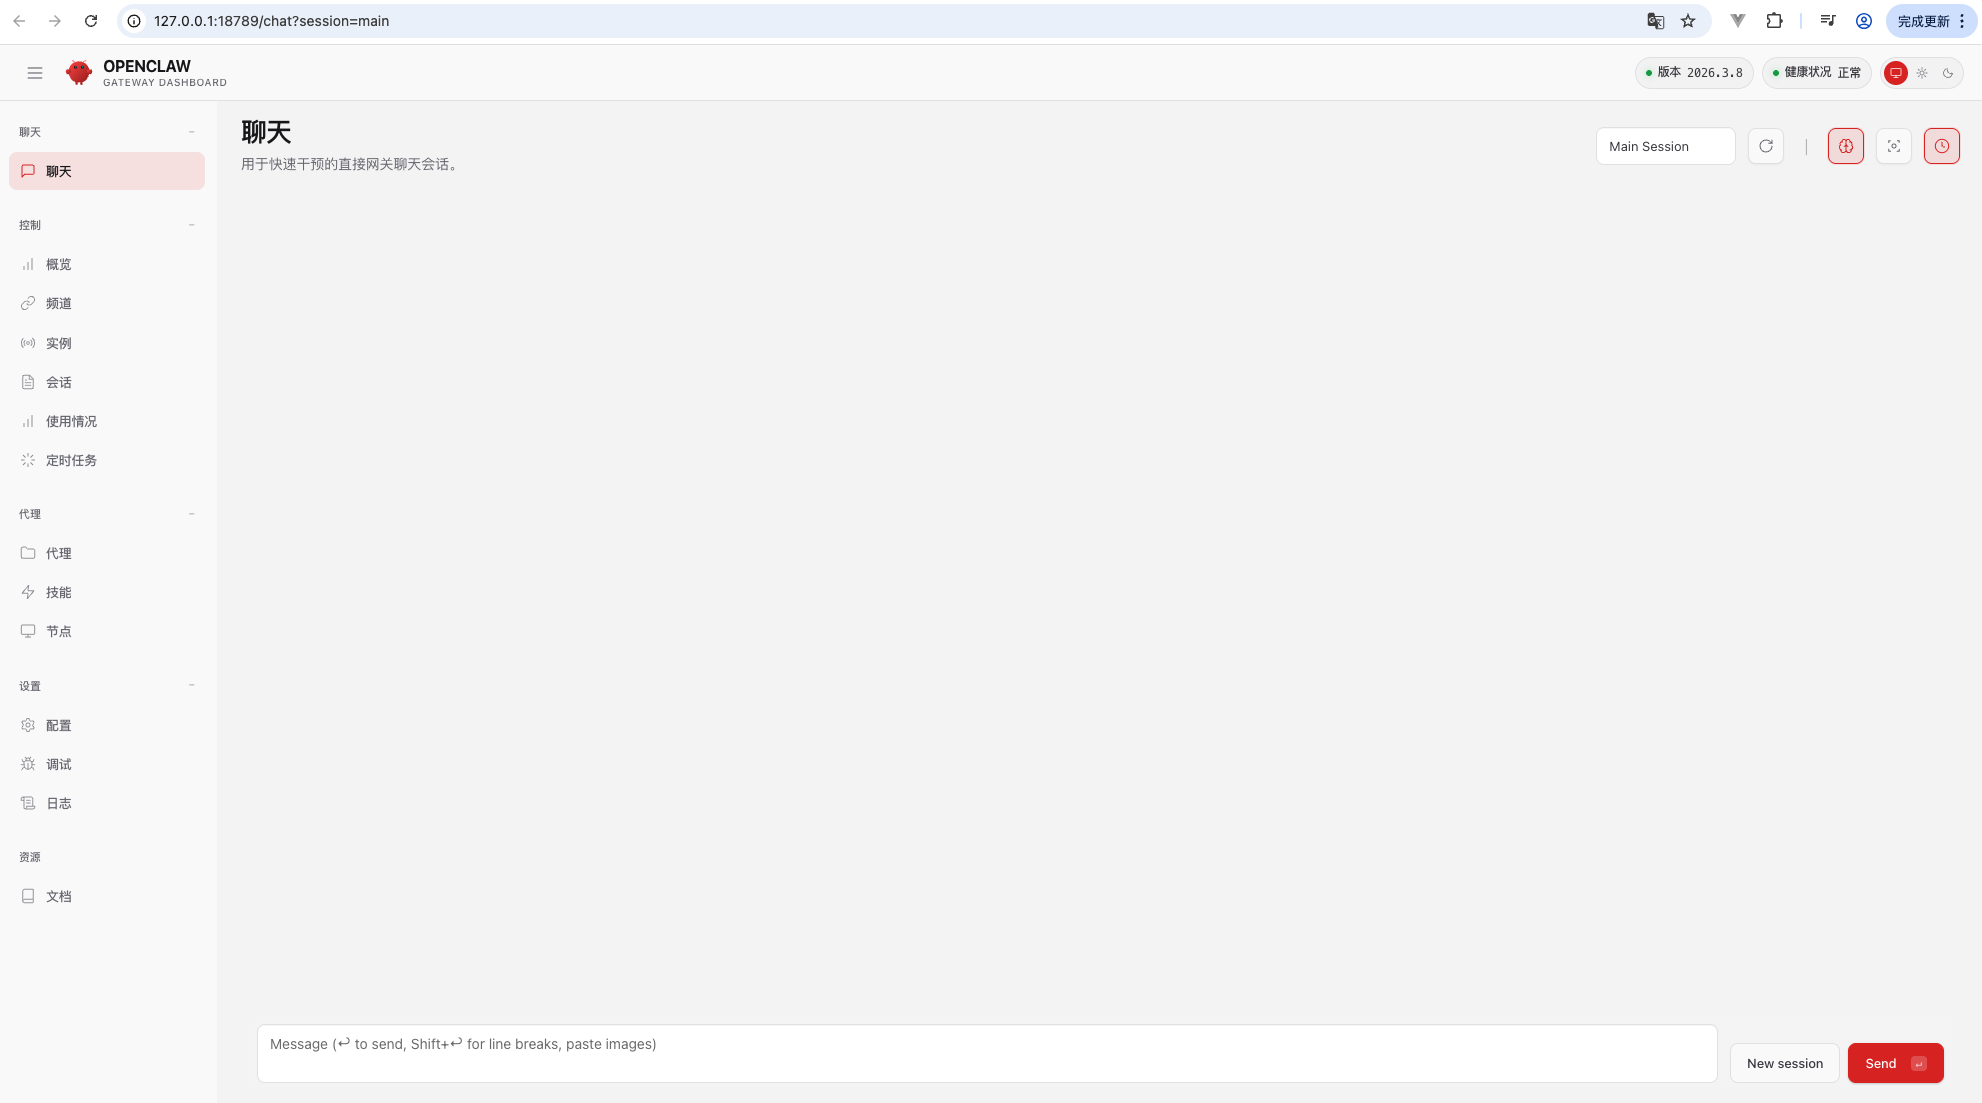
Task: Open the 配置 config page
Action: click(x=107, y=725)
